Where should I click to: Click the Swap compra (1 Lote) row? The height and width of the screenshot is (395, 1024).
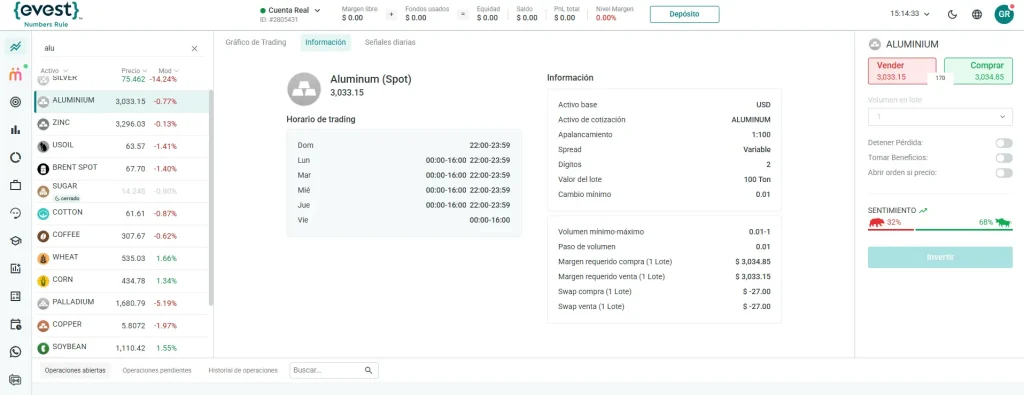[x=664, y=292]
